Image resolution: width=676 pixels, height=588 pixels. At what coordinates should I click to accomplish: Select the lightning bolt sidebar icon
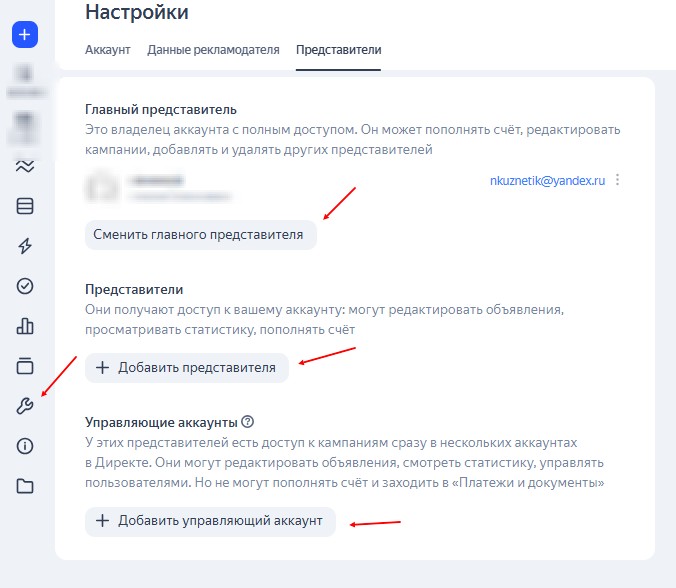pos(25,246)
